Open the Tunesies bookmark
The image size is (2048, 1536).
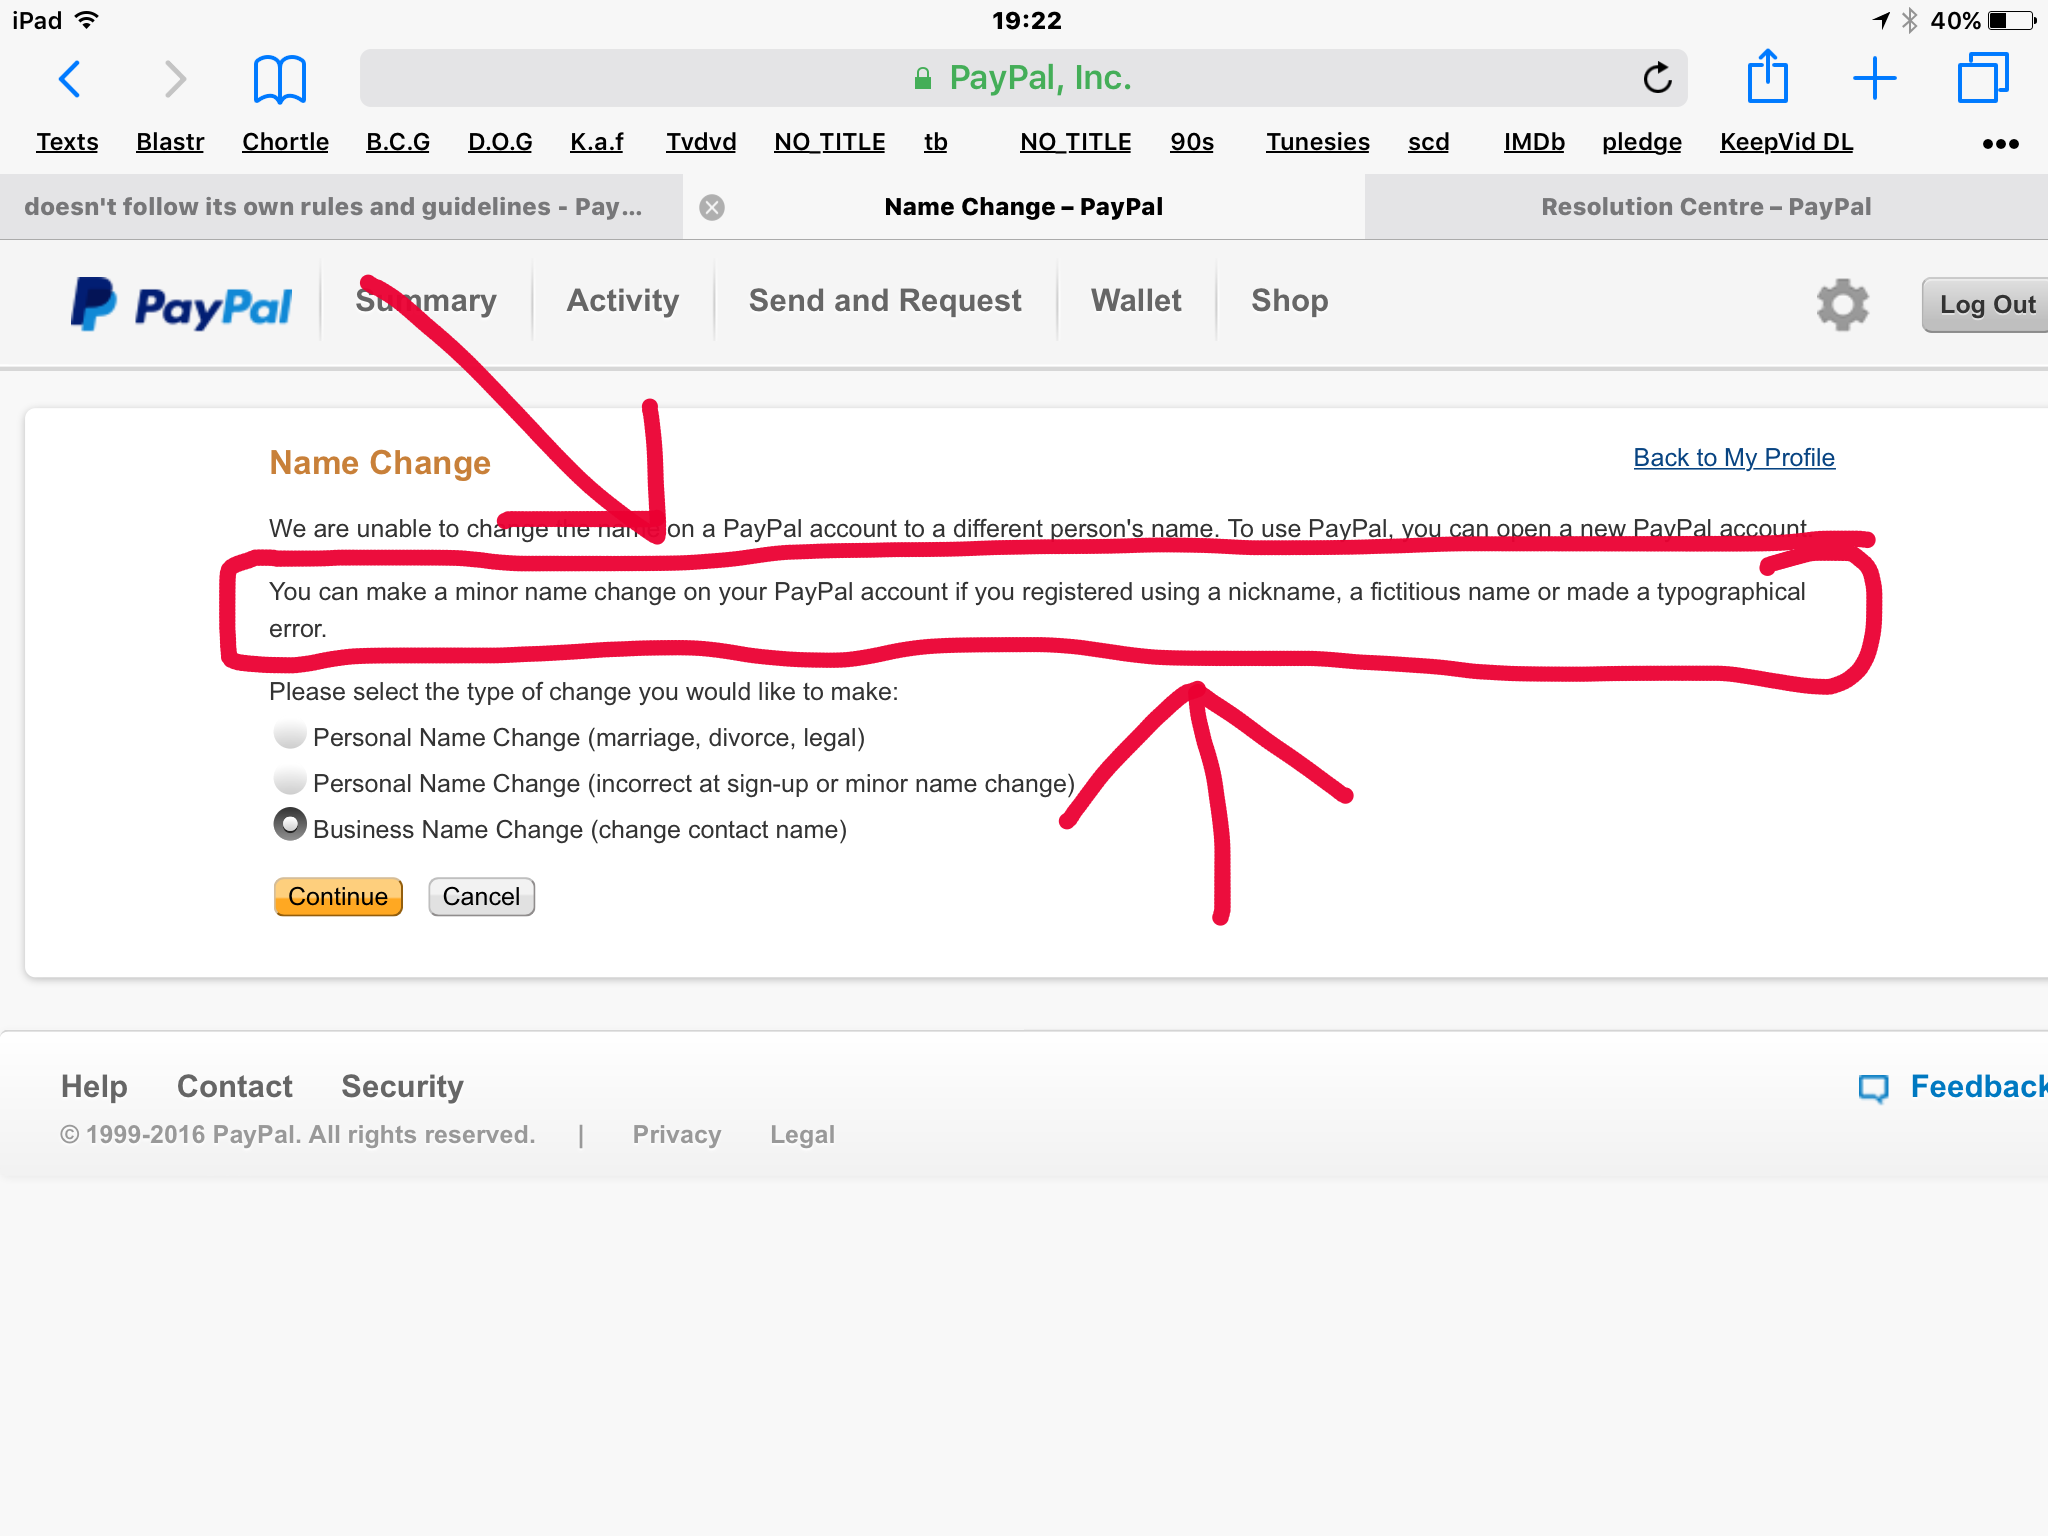coord(1318,143)
